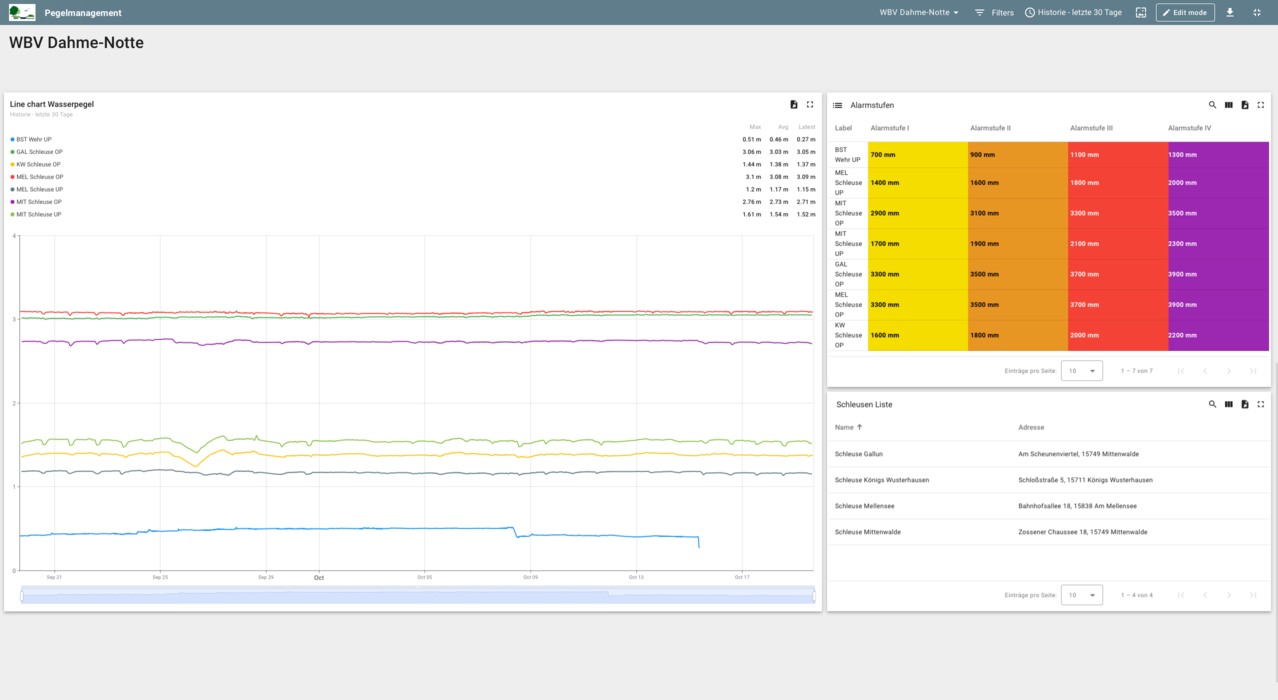The image size is (1278, 700).
Task: Sort the list by Name column header
Action: tap(845, 428)
